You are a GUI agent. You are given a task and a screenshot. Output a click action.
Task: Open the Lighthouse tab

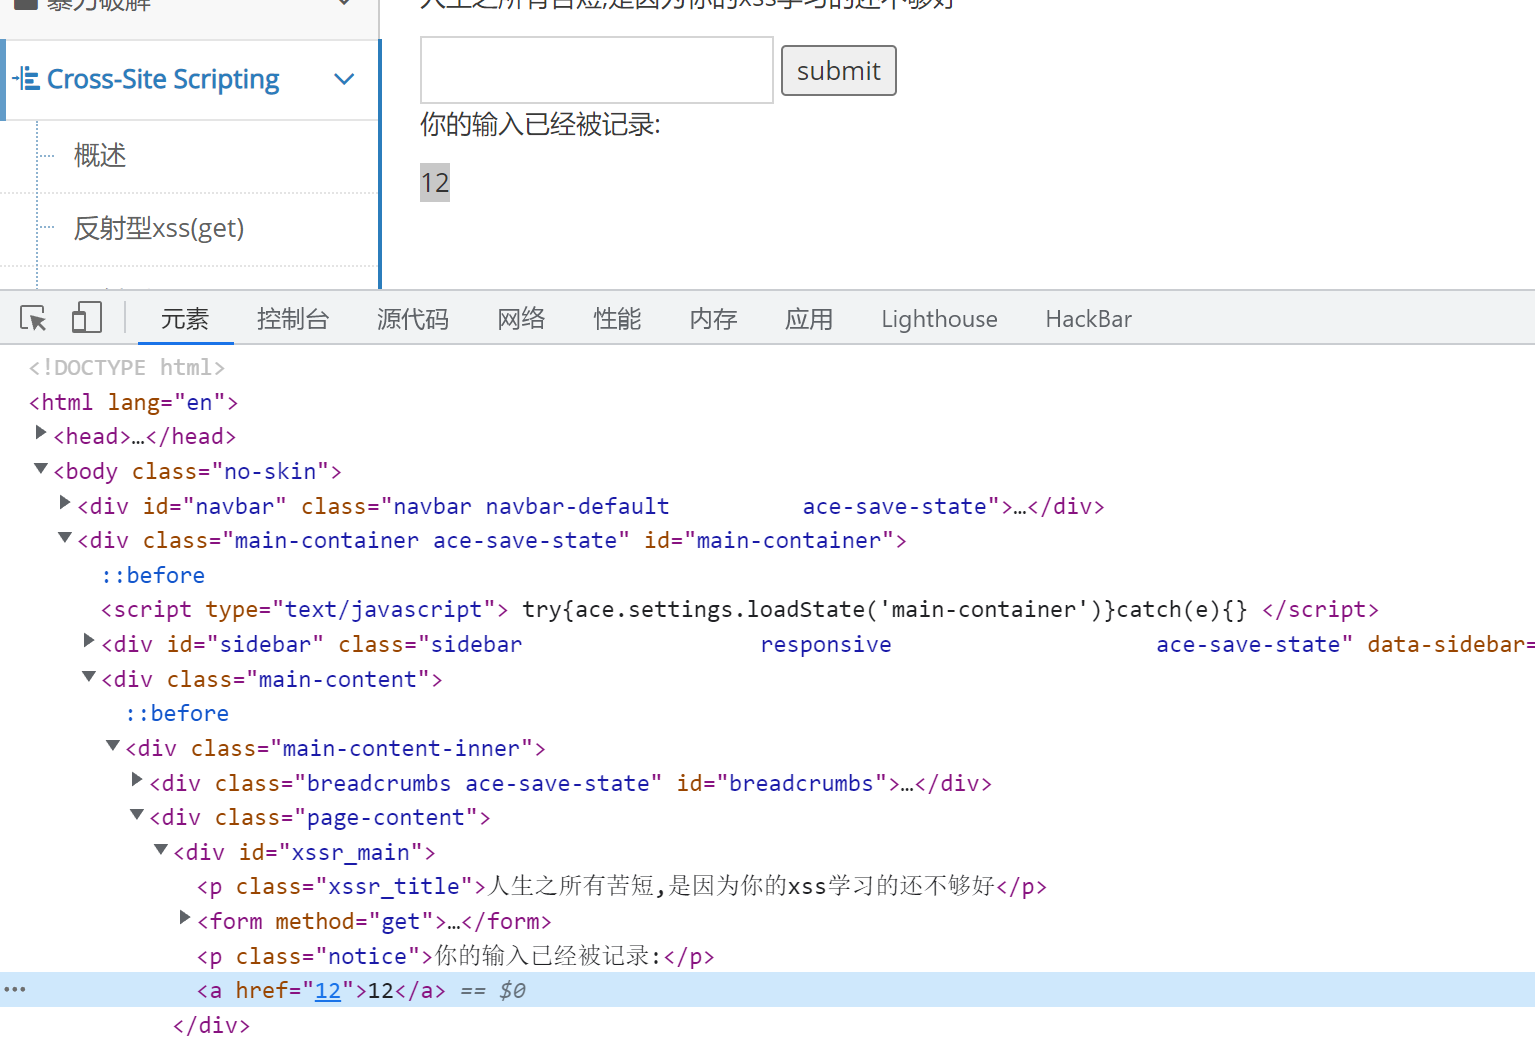pos(939,319)
